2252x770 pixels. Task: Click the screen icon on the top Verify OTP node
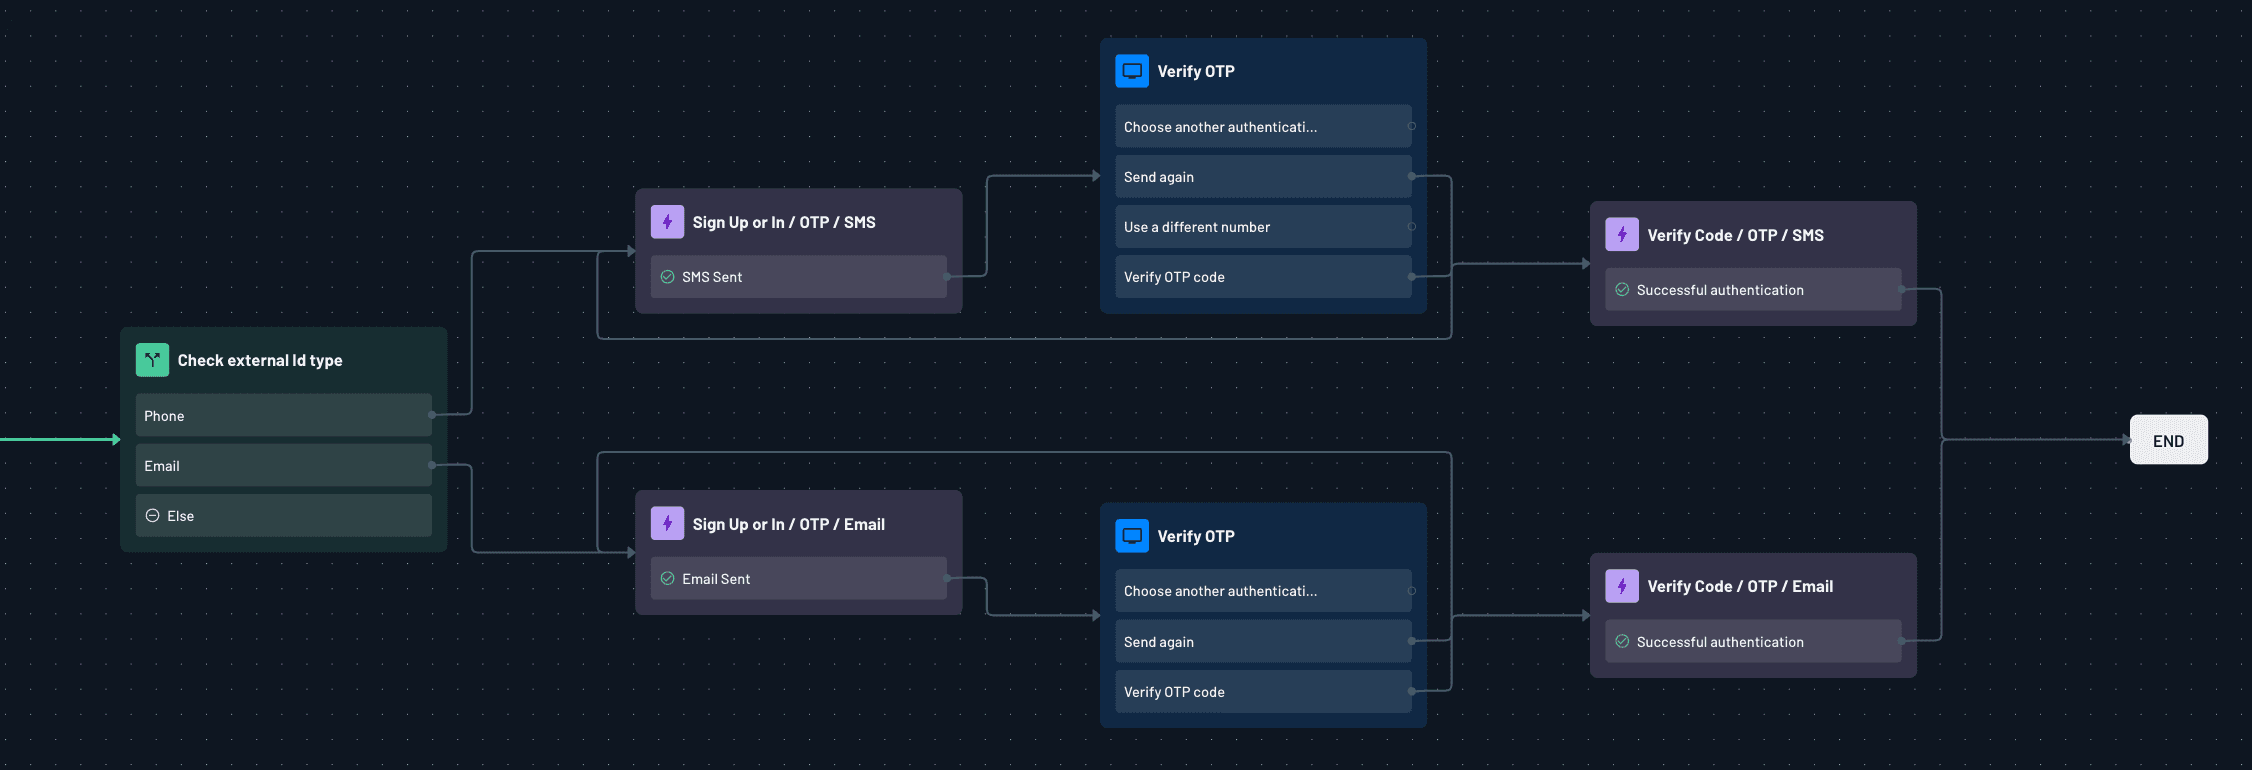click(x=1131, y=70)
